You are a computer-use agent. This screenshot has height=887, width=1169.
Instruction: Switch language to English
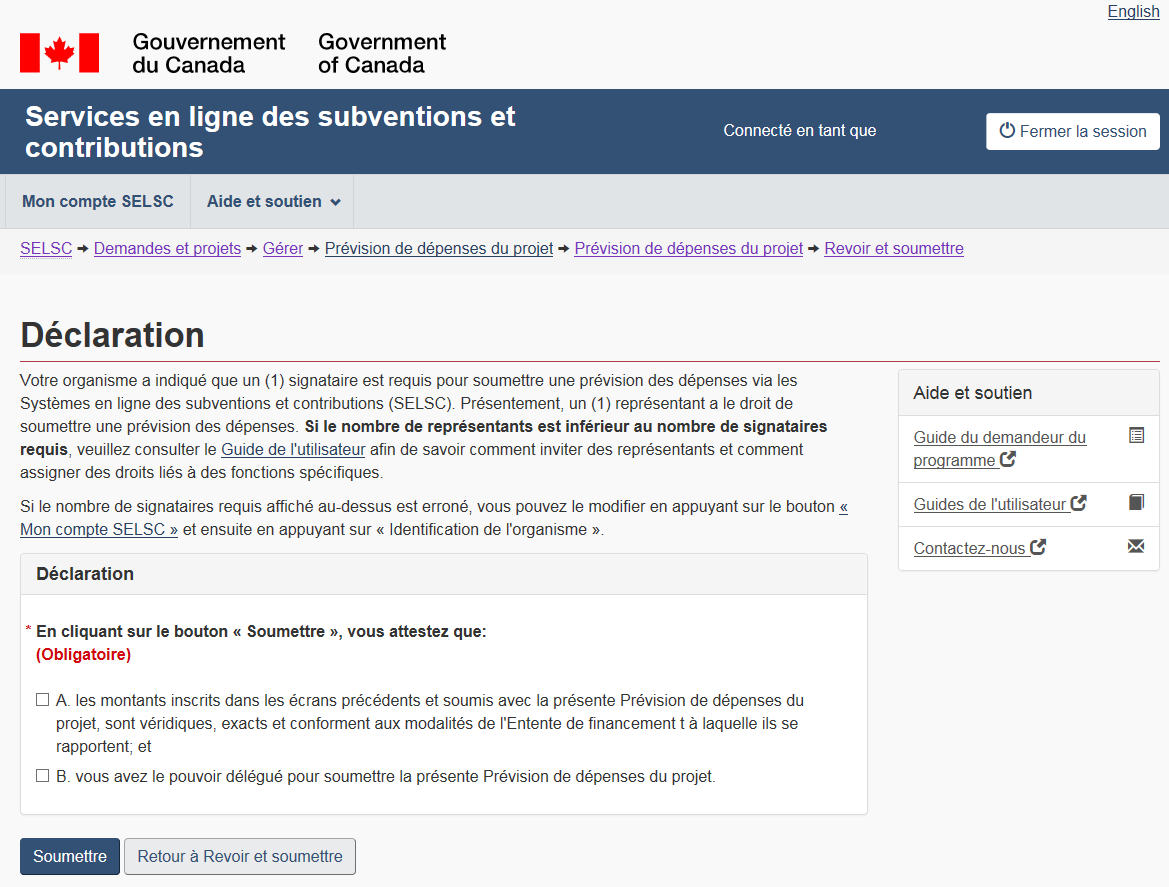tap(1133, 12)
